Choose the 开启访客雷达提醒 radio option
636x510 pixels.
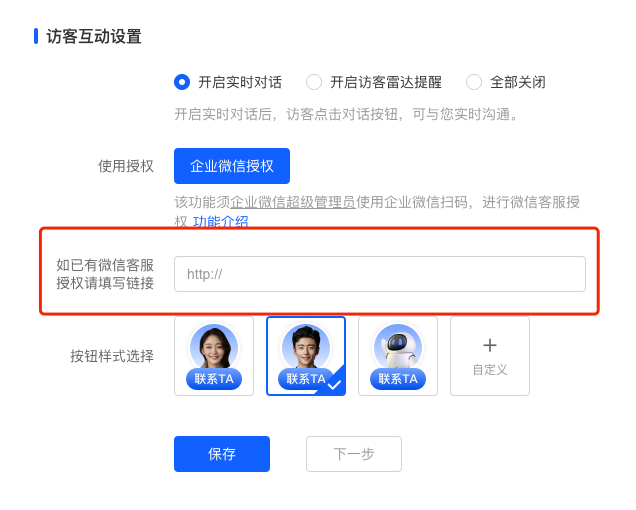point(314,82)
